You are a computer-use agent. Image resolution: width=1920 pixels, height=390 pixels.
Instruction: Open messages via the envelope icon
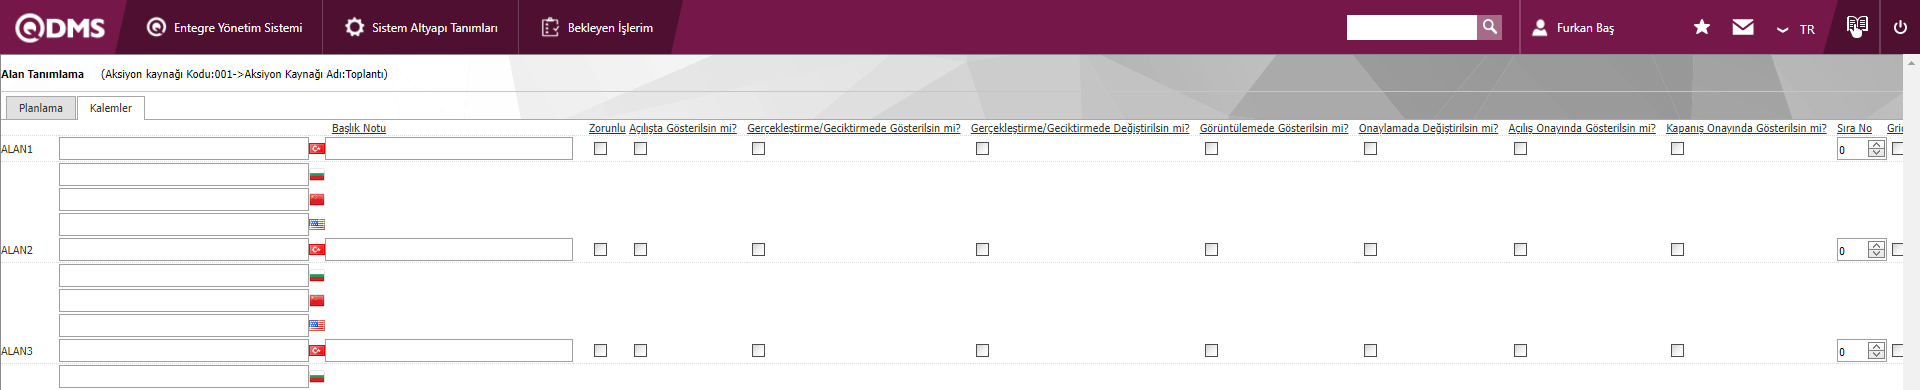[x=1743, y=27]
